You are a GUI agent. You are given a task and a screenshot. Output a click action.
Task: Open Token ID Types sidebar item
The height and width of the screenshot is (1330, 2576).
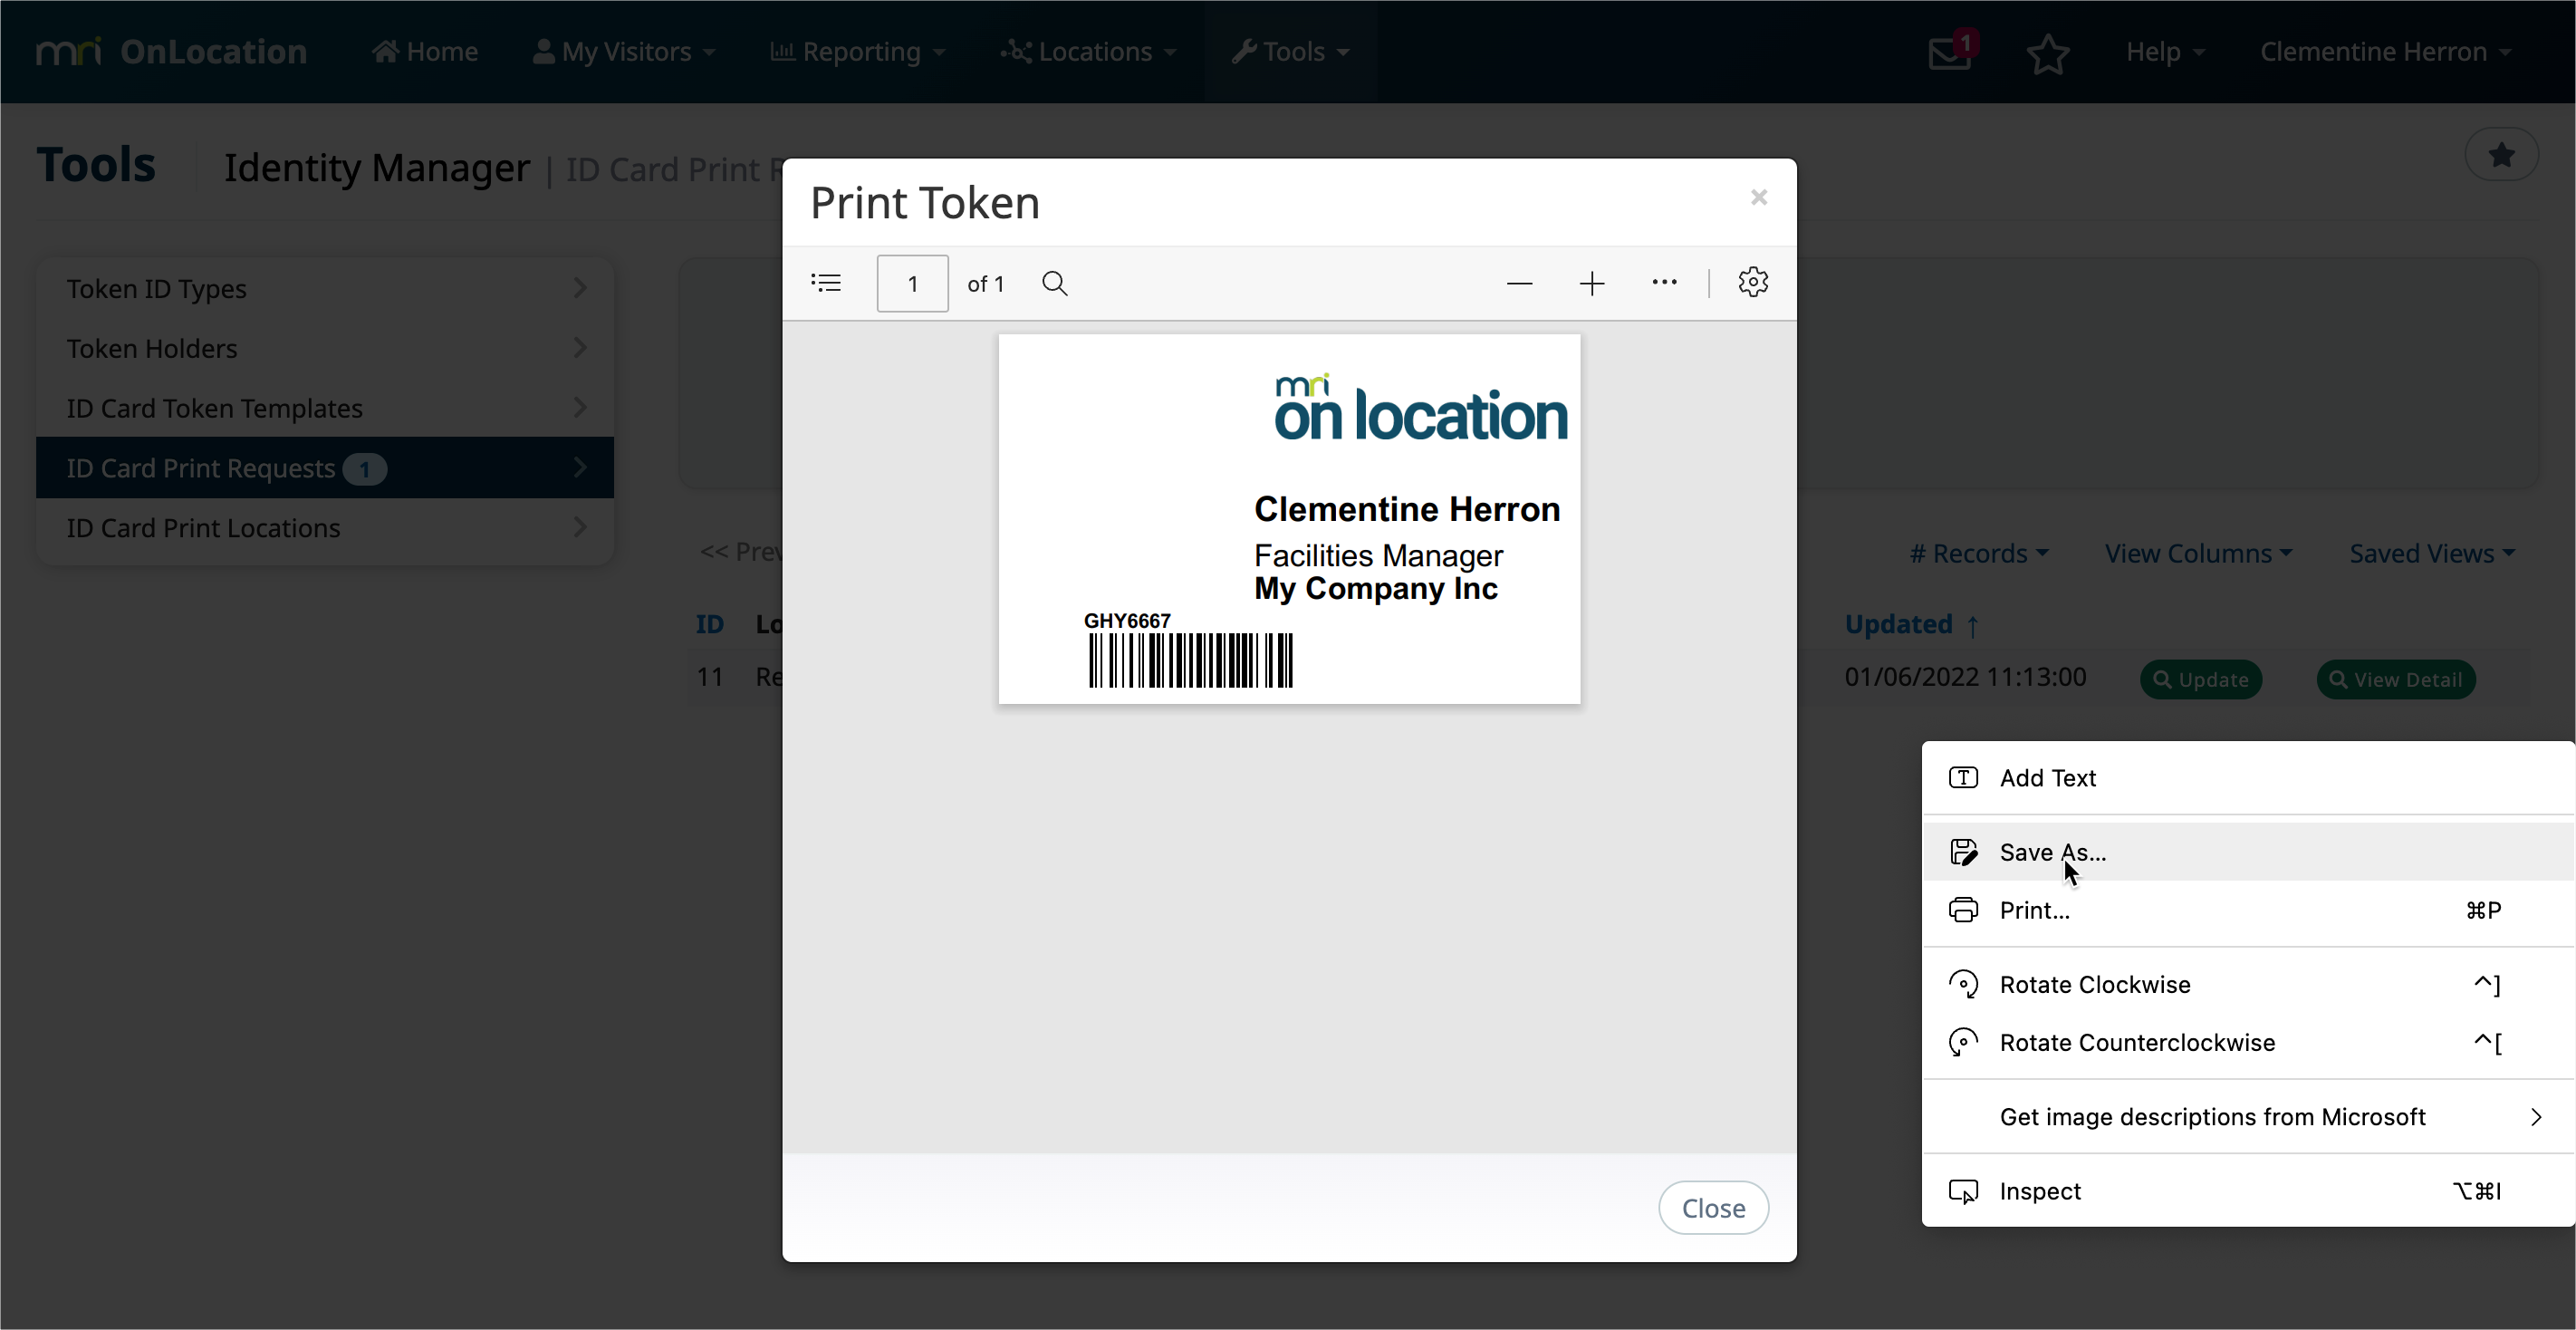(x=325, y=288)
